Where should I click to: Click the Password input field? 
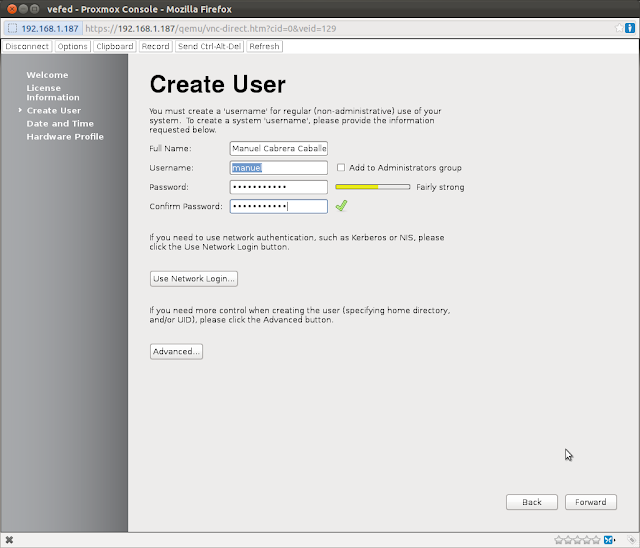click(x=278, y=187)
